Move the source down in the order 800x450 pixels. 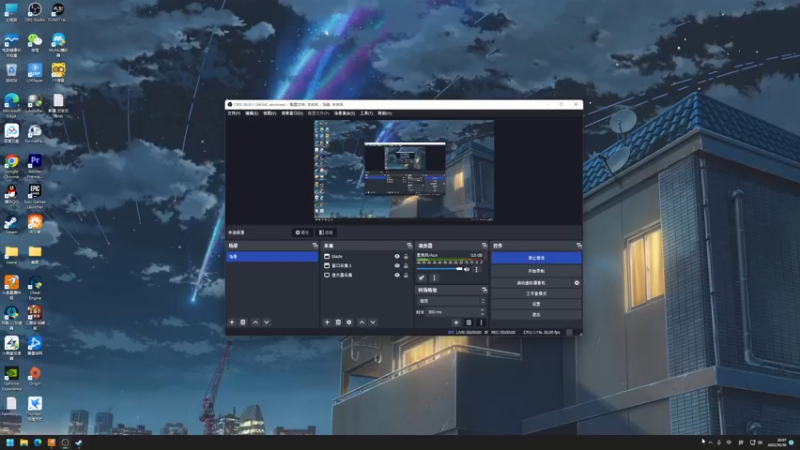coord(373,322)
